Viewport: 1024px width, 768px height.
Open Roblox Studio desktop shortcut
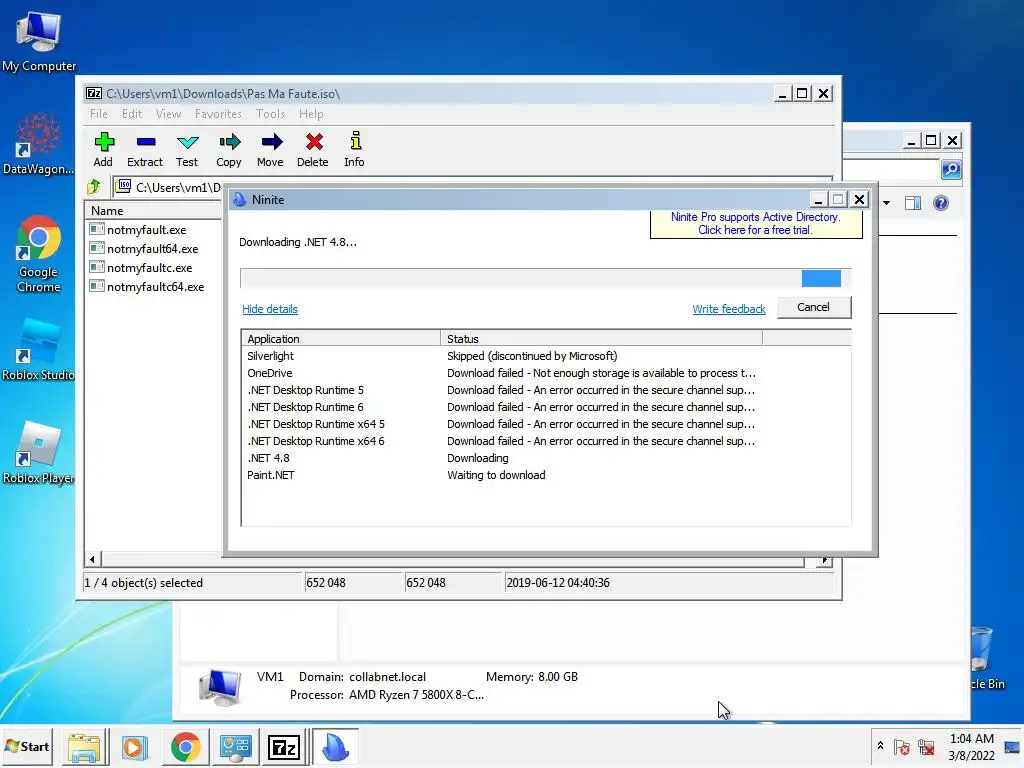(39, 350)
